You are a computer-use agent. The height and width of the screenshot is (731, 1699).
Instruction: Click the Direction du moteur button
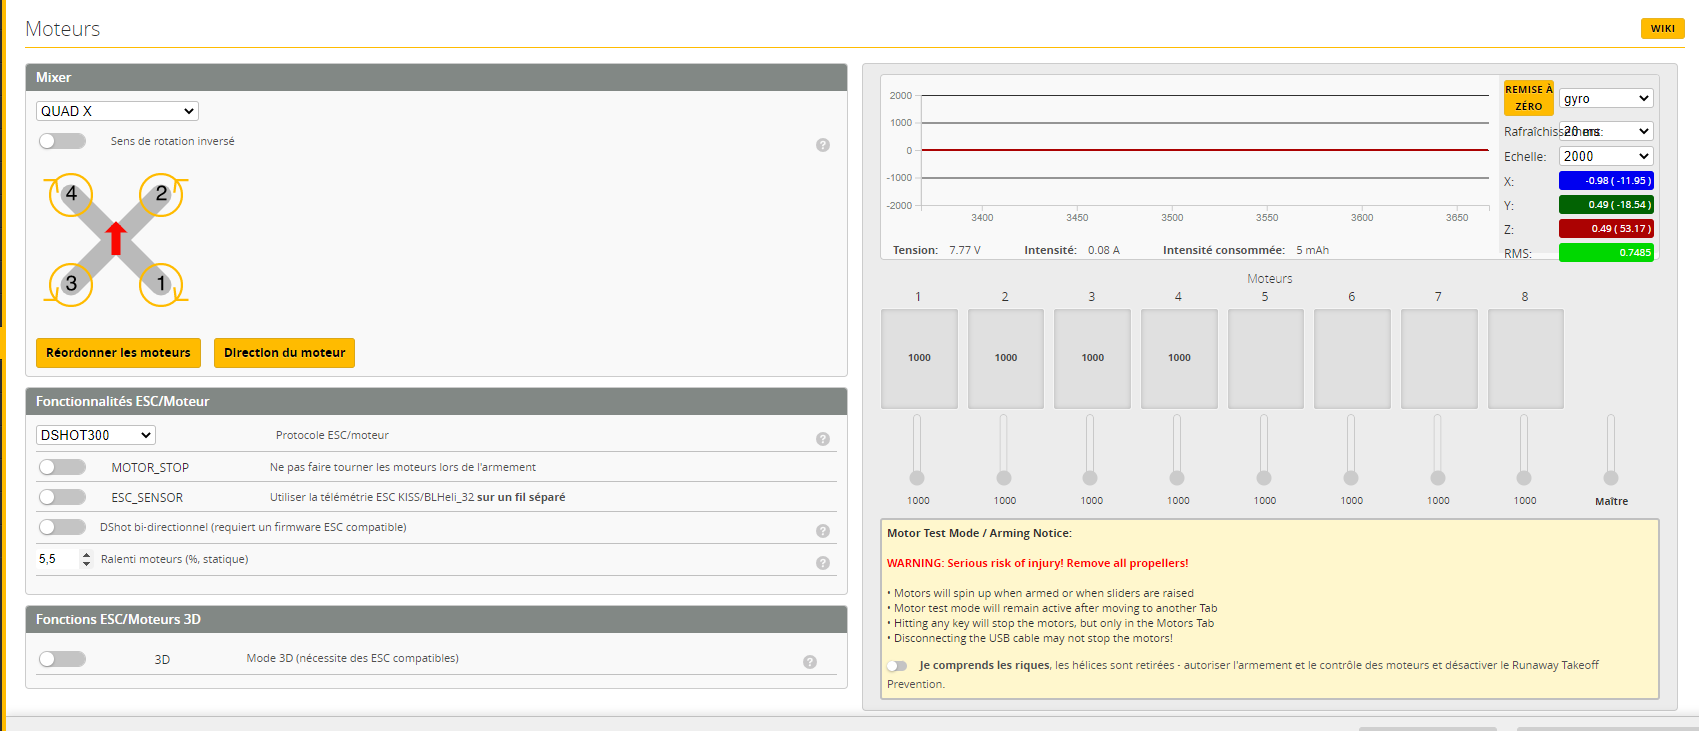tap(284, 353)
